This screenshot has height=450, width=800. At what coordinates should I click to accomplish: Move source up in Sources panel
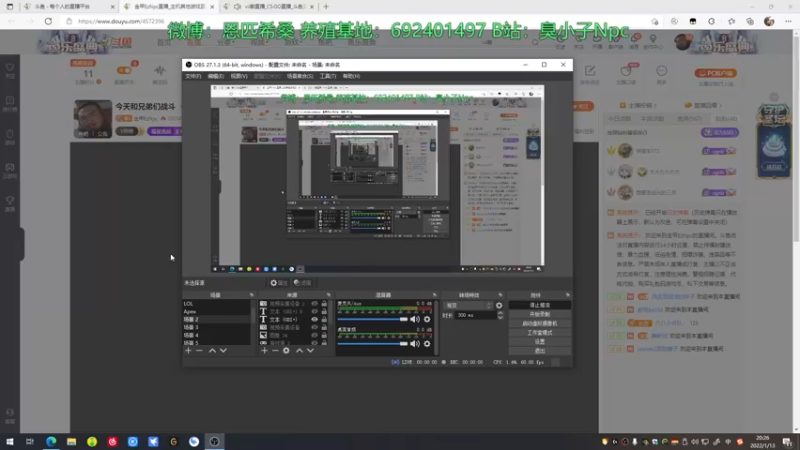[x=299, y=351]
